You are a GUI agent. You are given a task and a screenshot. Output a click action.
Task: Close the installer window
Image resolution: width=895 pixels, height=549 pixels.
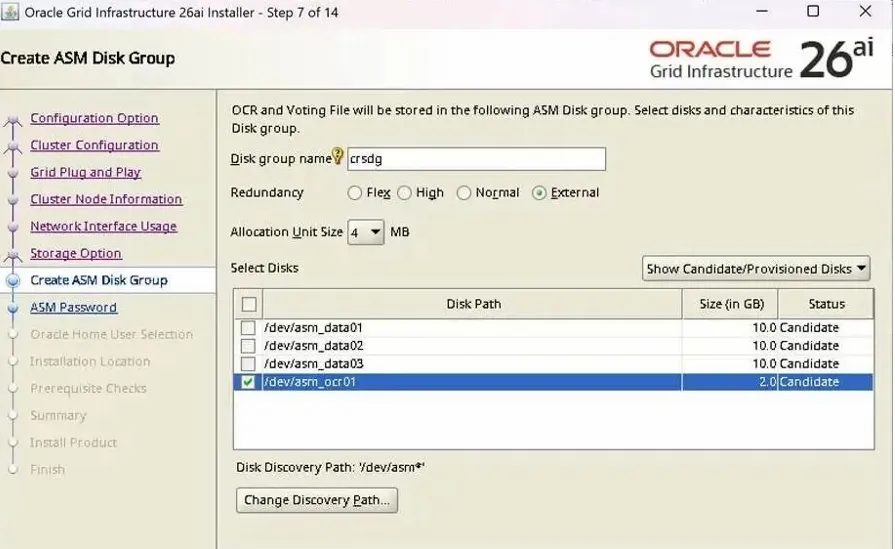tap(865, 11)
